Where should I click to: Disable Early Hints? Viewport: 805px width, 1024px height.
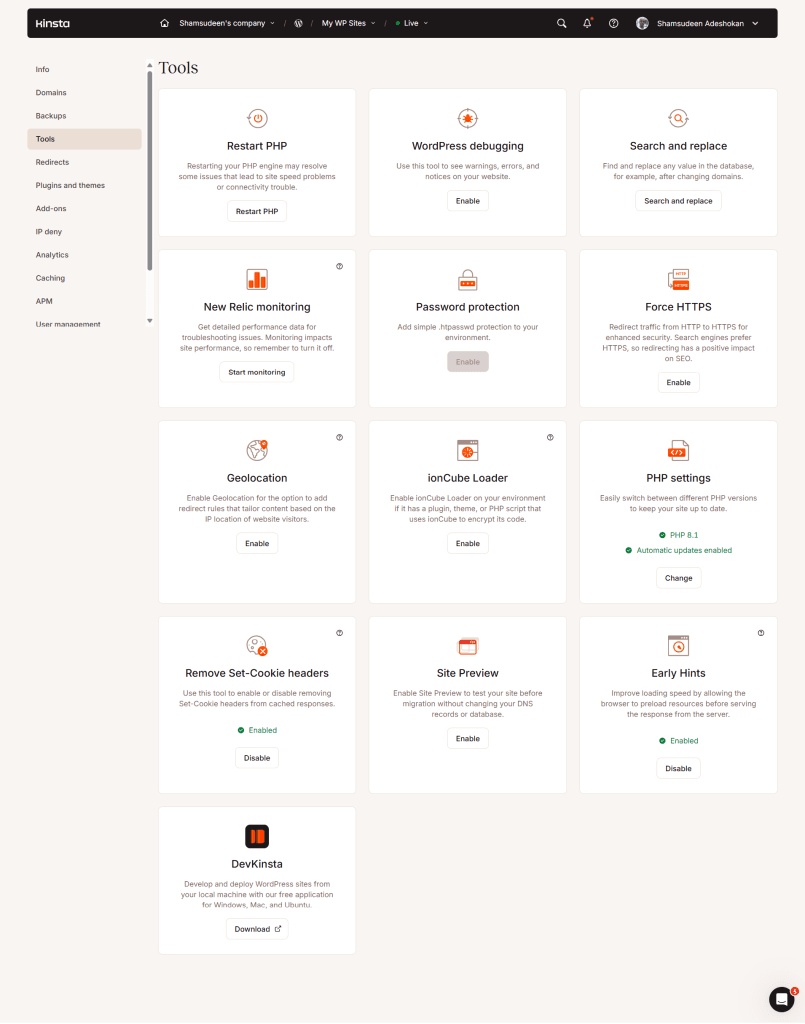[x=678, y=769]
